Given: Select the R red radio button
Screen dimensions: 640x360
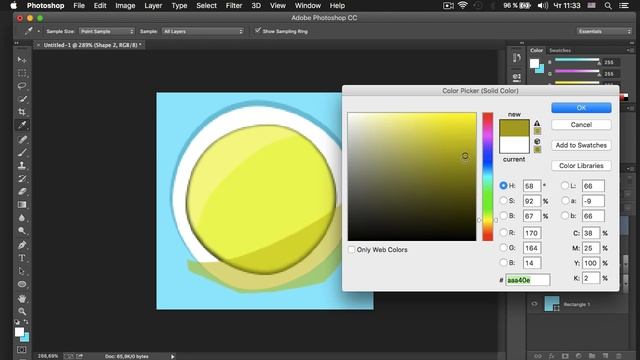Looking at the screenshot, I should tap(503, 233).
